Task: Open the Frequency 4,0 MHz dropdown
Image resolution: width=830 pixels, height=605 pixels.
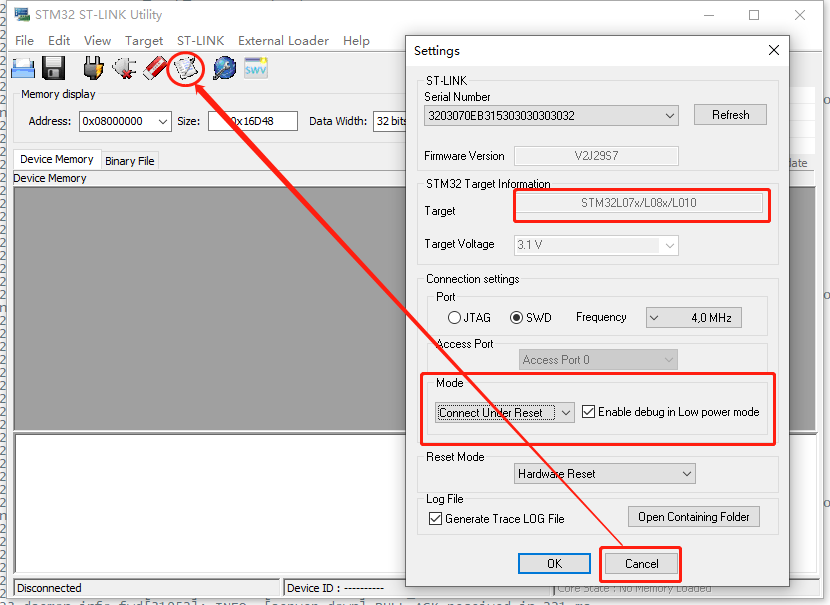Action: tap(693, 318)
